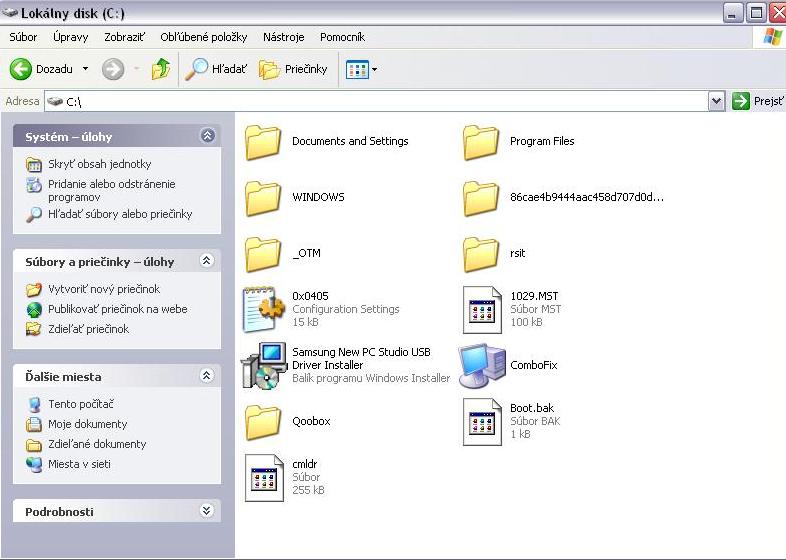Open Miesta v sieti link
Screen dimensions: 786x560
pos(79,464)
